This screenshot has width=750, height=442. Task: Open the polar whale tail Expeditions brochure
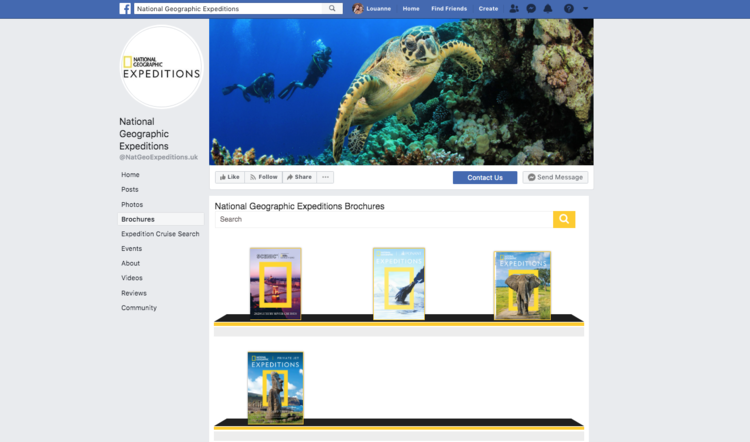[x=399, y=284]
